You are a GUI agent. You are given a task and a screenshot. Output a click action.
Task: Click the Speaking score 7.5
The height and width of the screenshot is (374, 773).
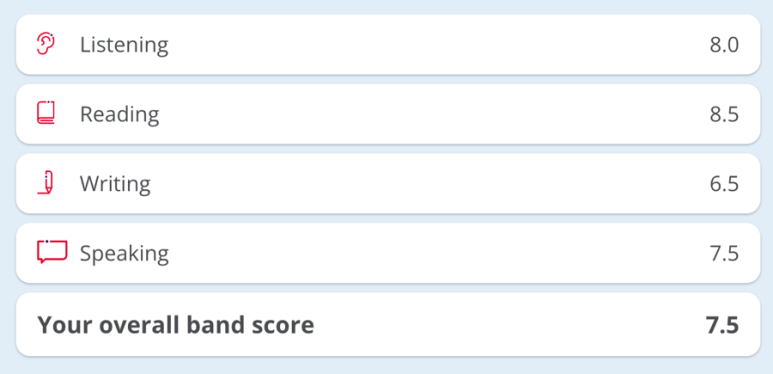(724, 254)
